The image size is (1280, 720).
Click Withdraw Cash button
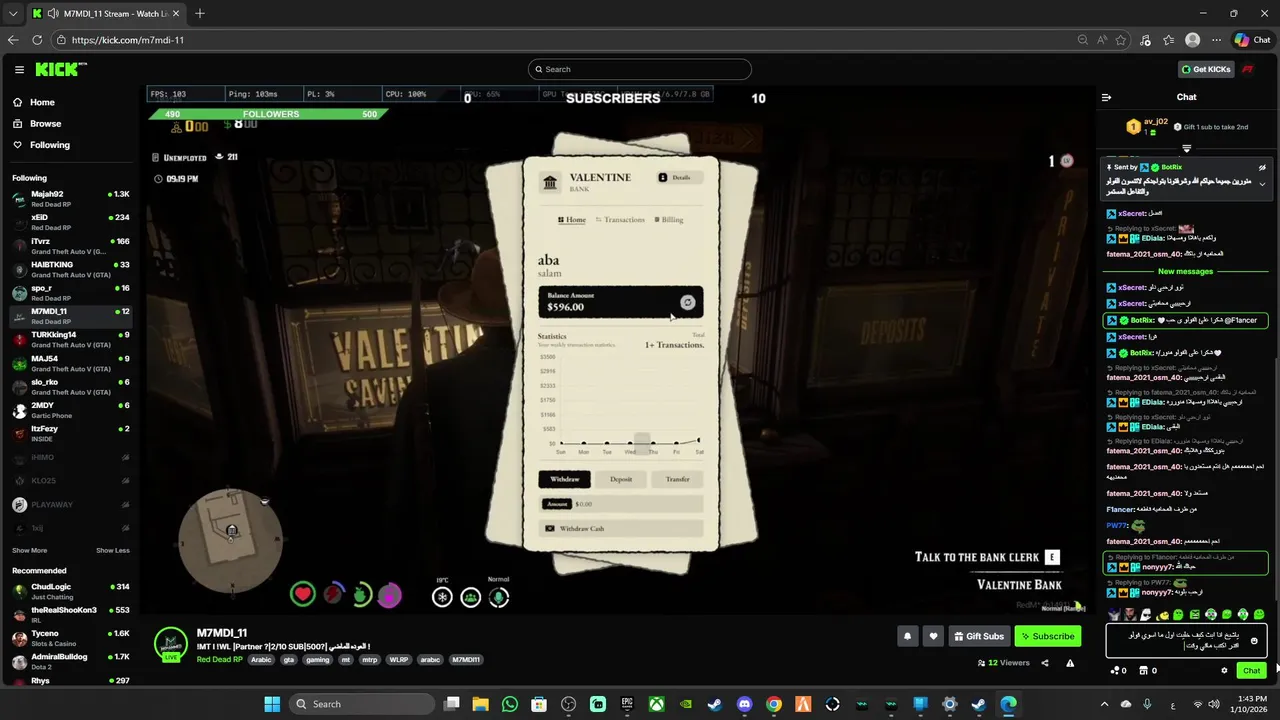point(621,528)
